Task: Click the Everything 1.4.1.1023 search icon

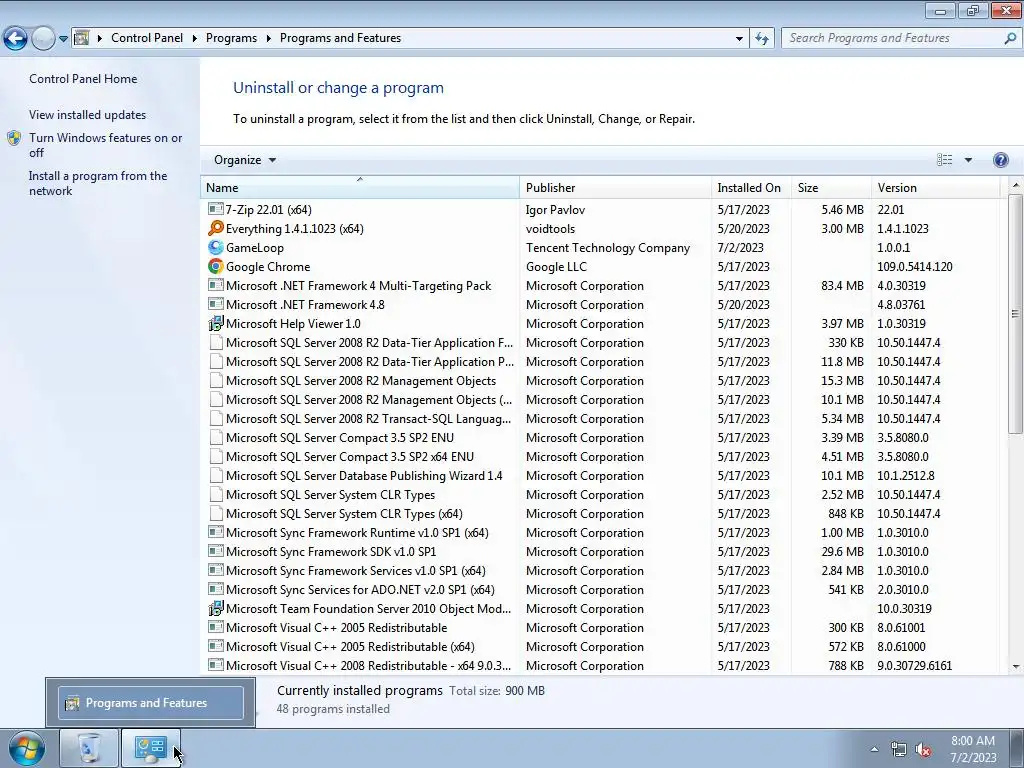Action: click(x=216, y=228)
